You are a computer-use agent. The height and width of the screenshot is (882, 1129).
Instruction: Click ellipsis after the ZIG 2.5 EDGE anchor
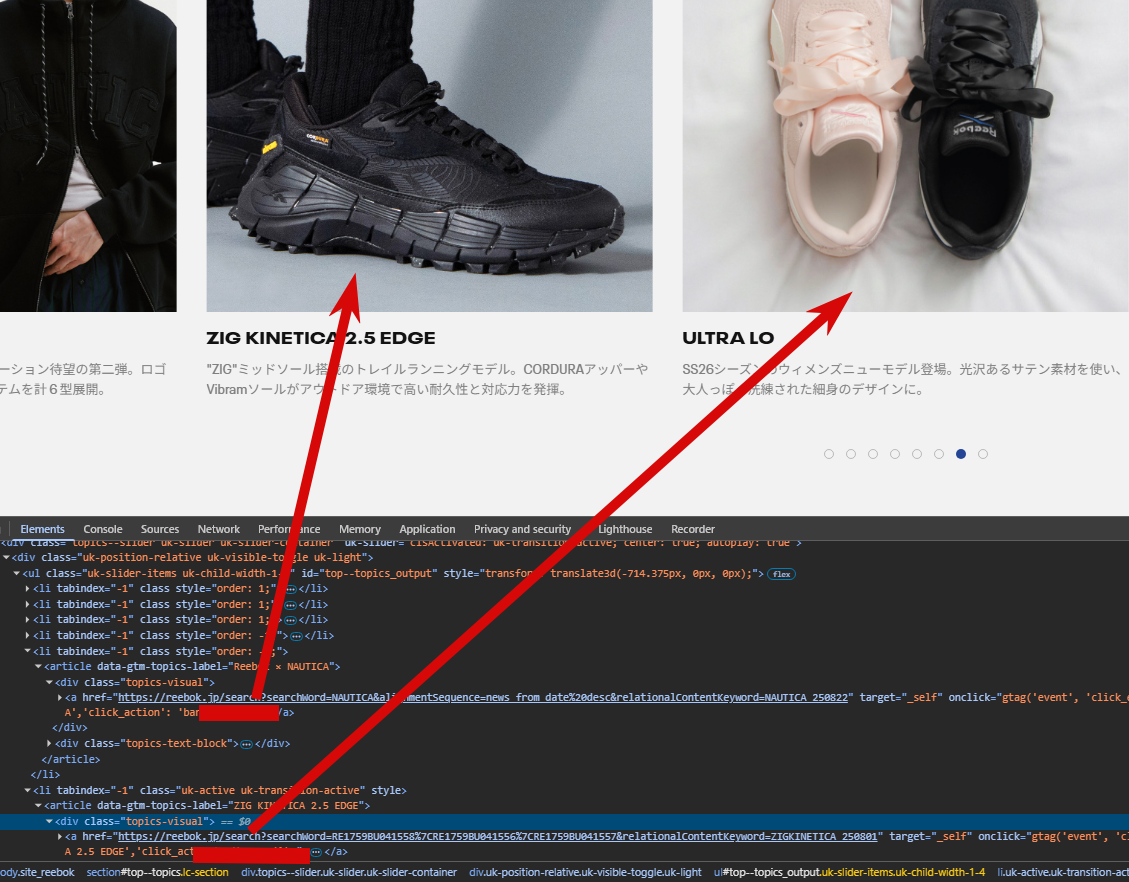pos(316,852)
